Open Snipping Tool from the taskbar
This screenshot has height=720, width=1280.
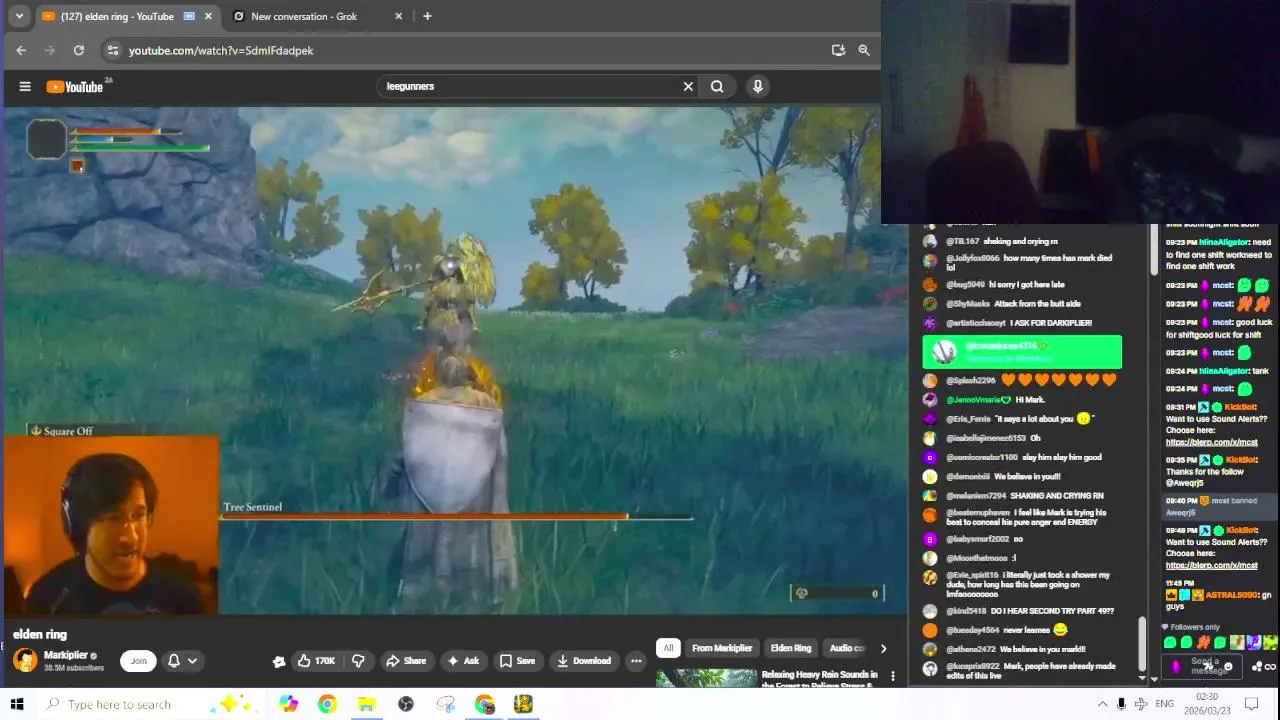pyautogui.click(x=446, y=704)
